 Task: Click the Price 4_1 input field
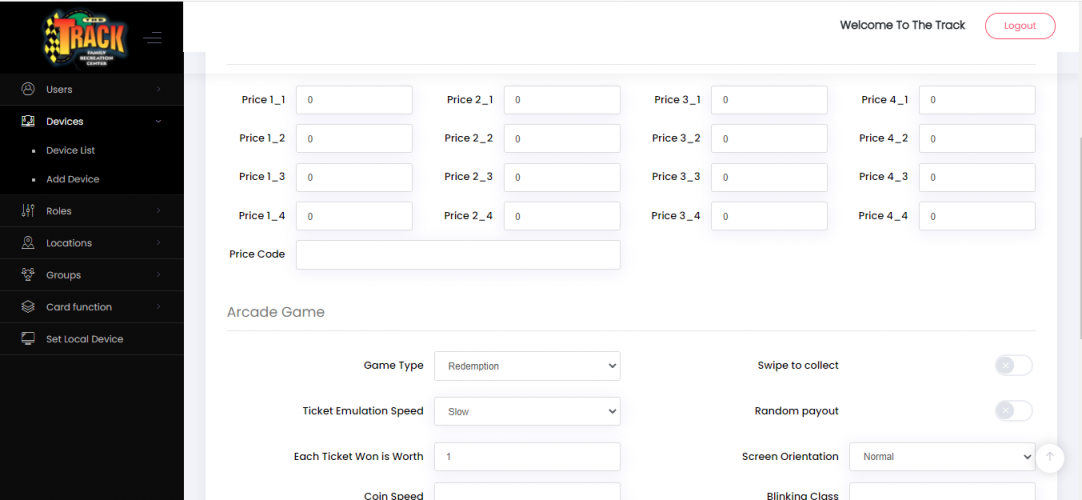pos(977,100)
